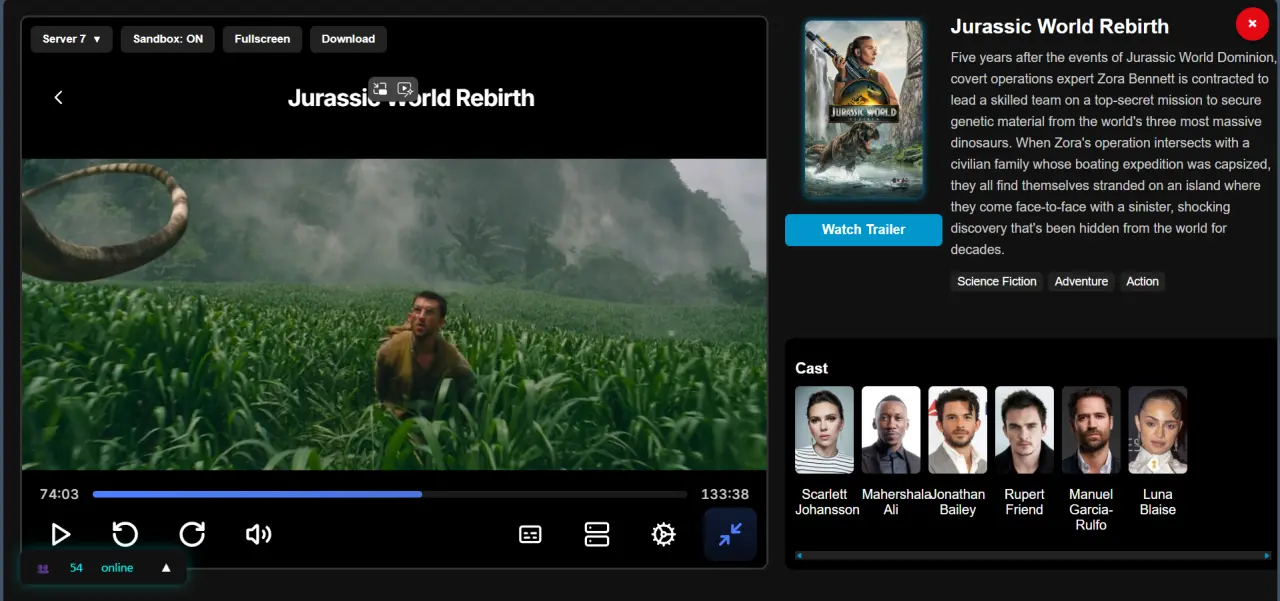The width and height of the screenshot is (1280, 601).
Task: Play the video
Action: [60, 534]
